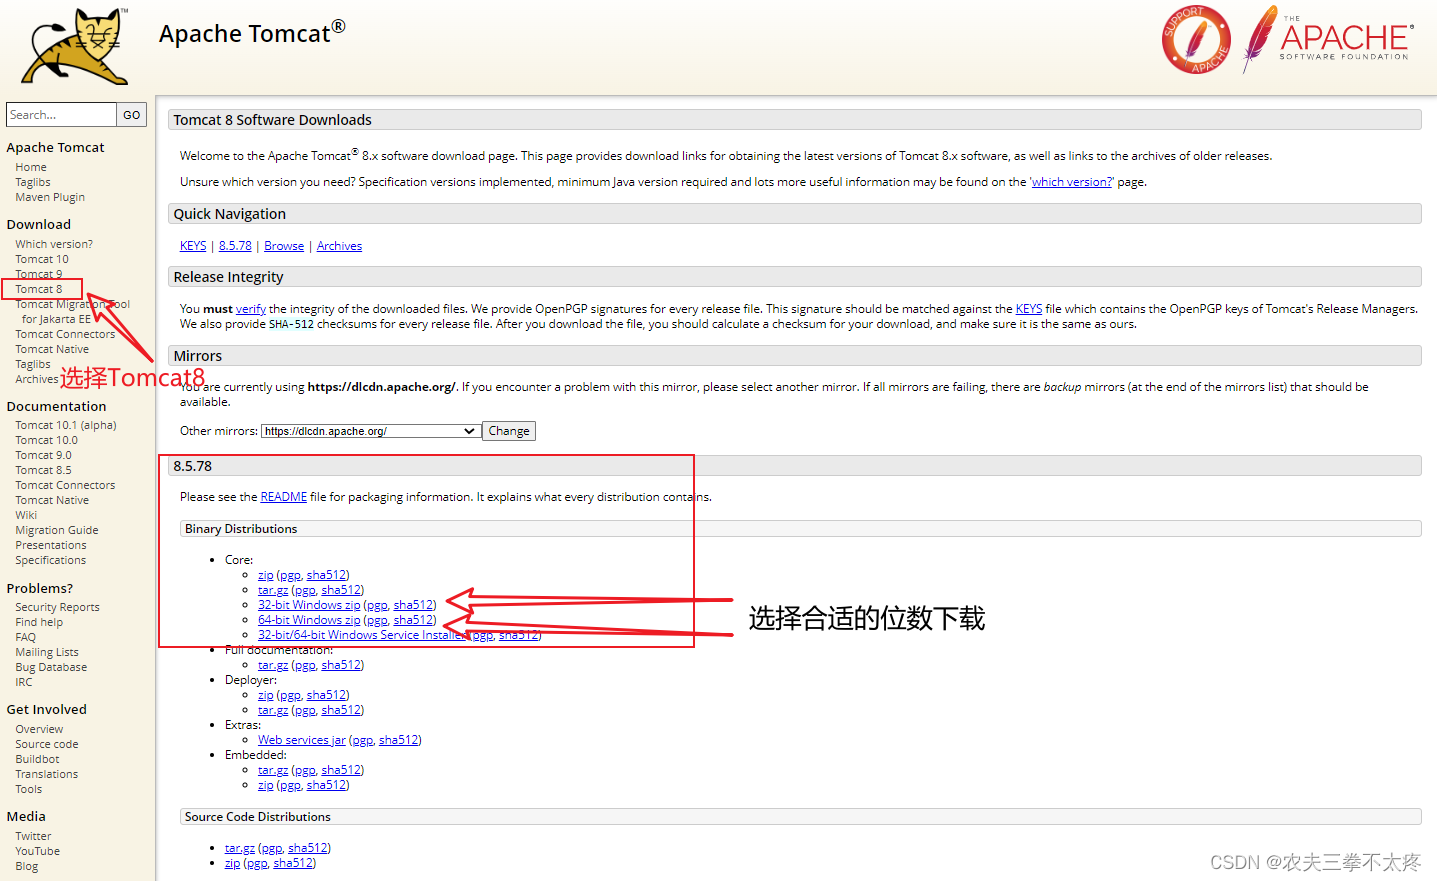Download 32-bit/64-bit Windows Service Installer
1437x881 pixels.
[362, 635]
